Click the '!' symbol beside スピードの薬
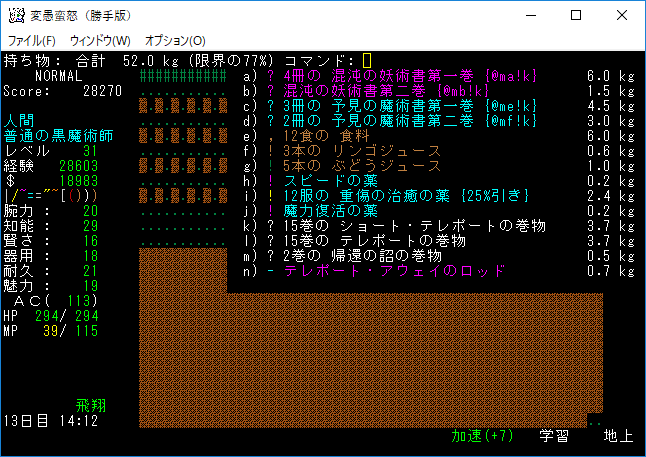This screenshot has height=457, width=646. 270,181
